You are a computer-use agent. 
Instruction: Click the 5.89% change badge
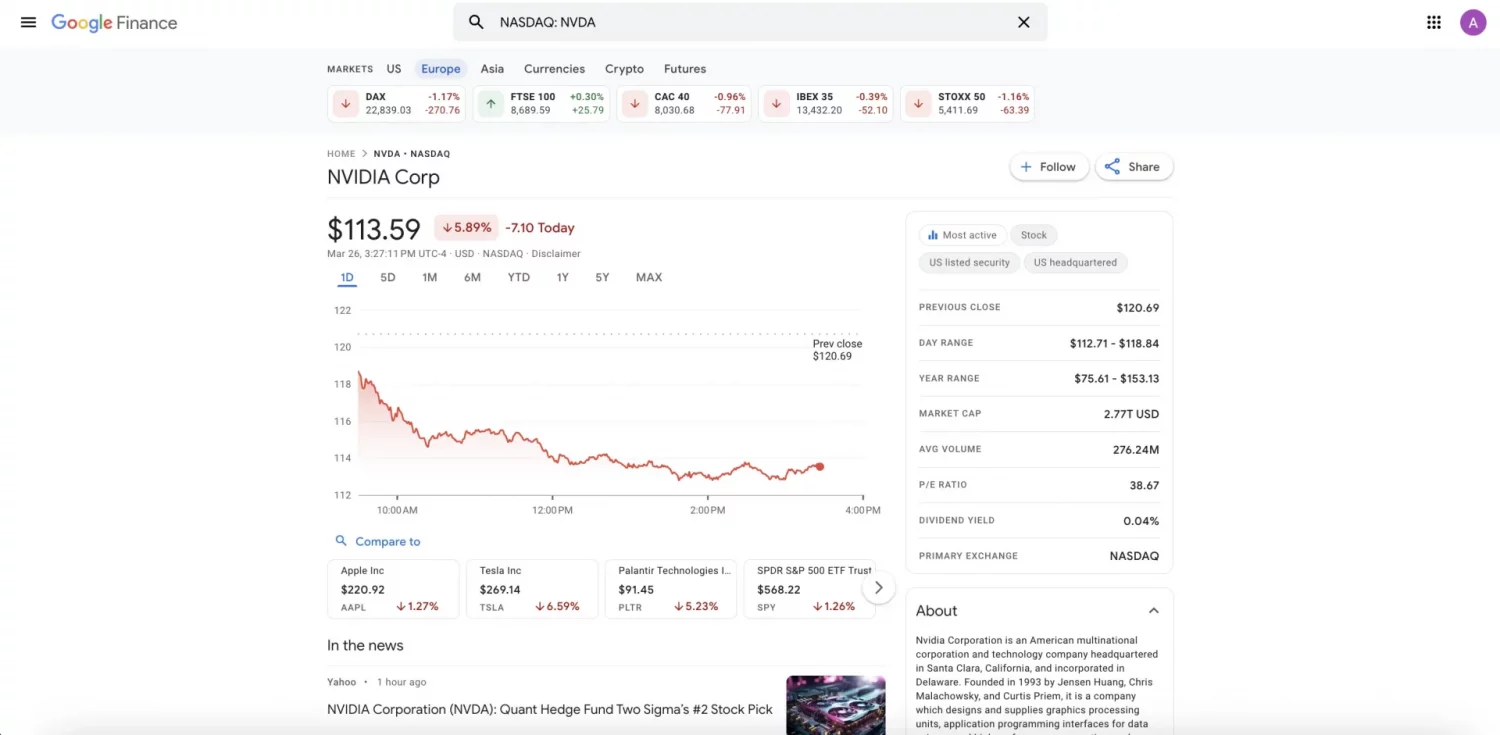(x=466, y=228)
